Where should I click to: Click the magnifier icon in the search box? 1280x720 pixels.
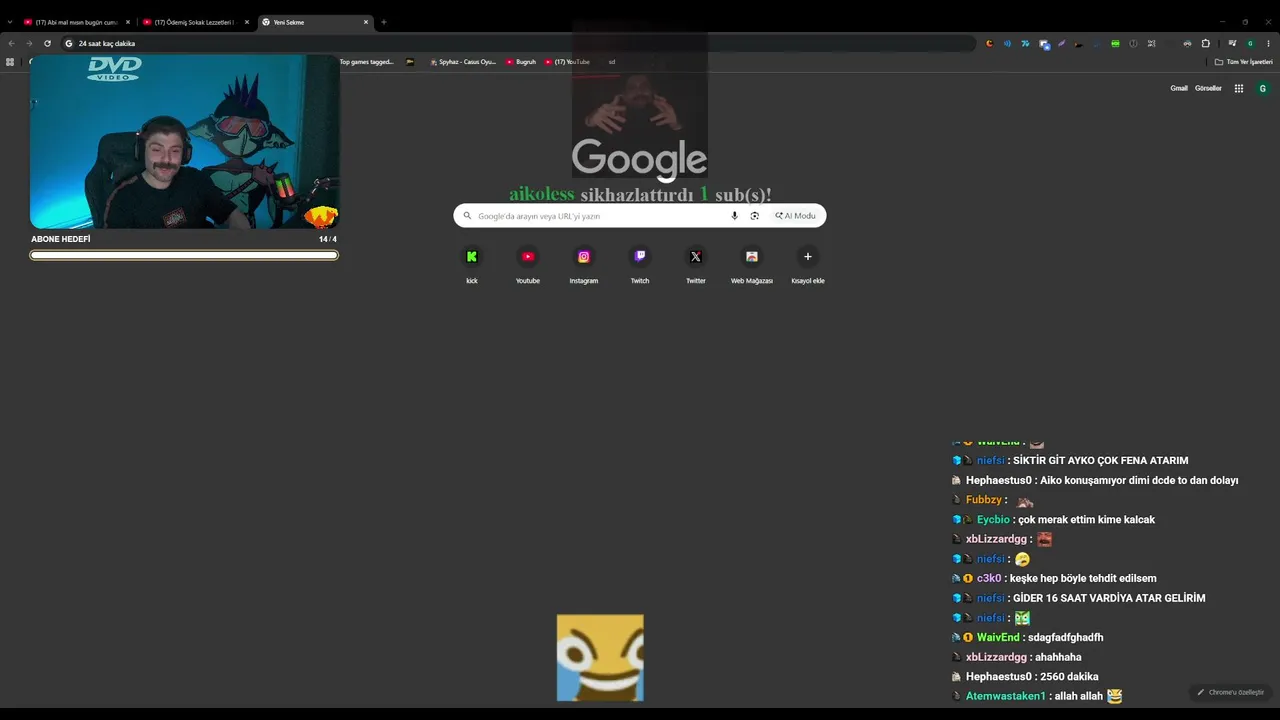tap(467, 216)
